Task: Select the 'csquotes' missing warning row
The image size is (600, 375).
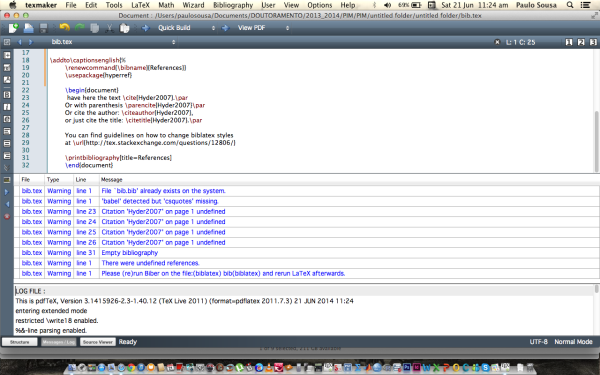Action: tap(306, 201)
